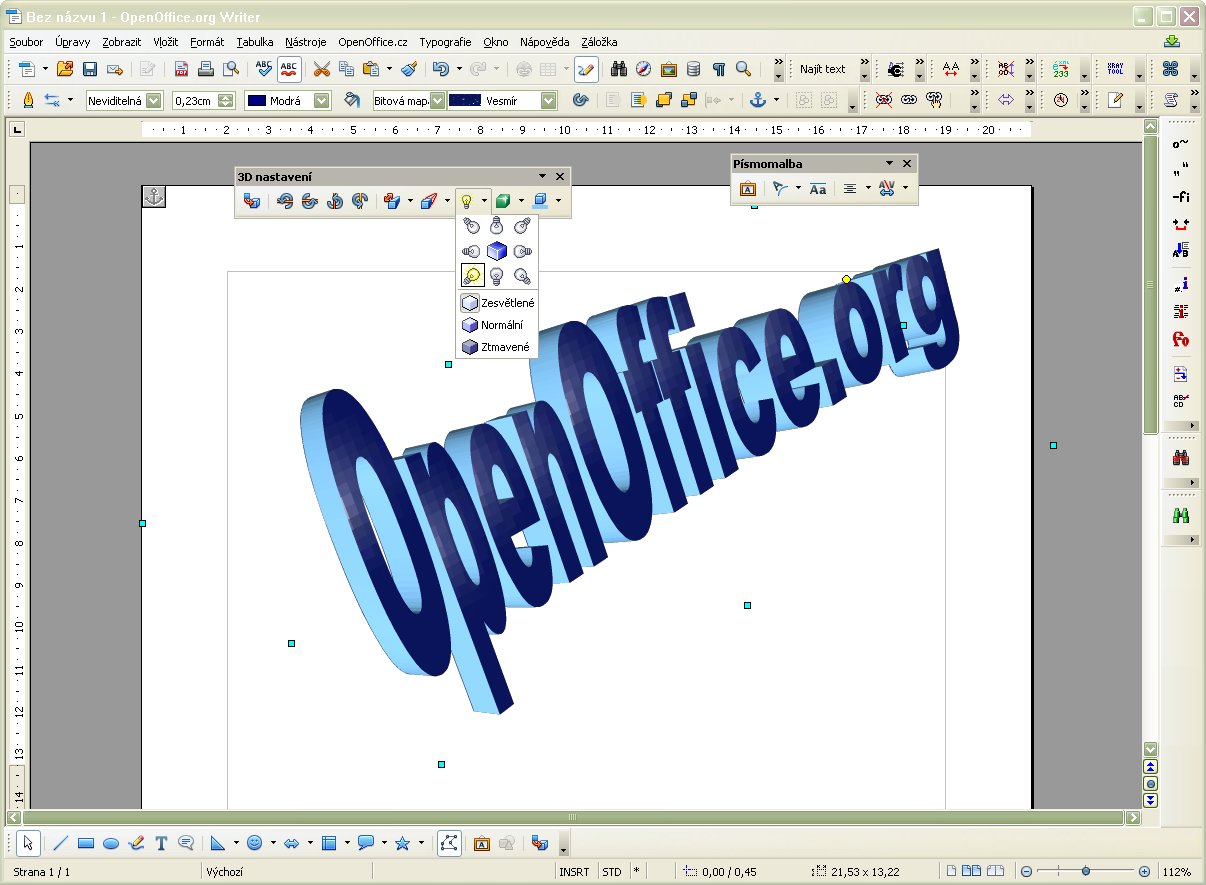The width and height of the screenshot is (1206, 885).
Task: Toggle Nonprinting Characters pilcrow button
Action: [x=718, y=69]
